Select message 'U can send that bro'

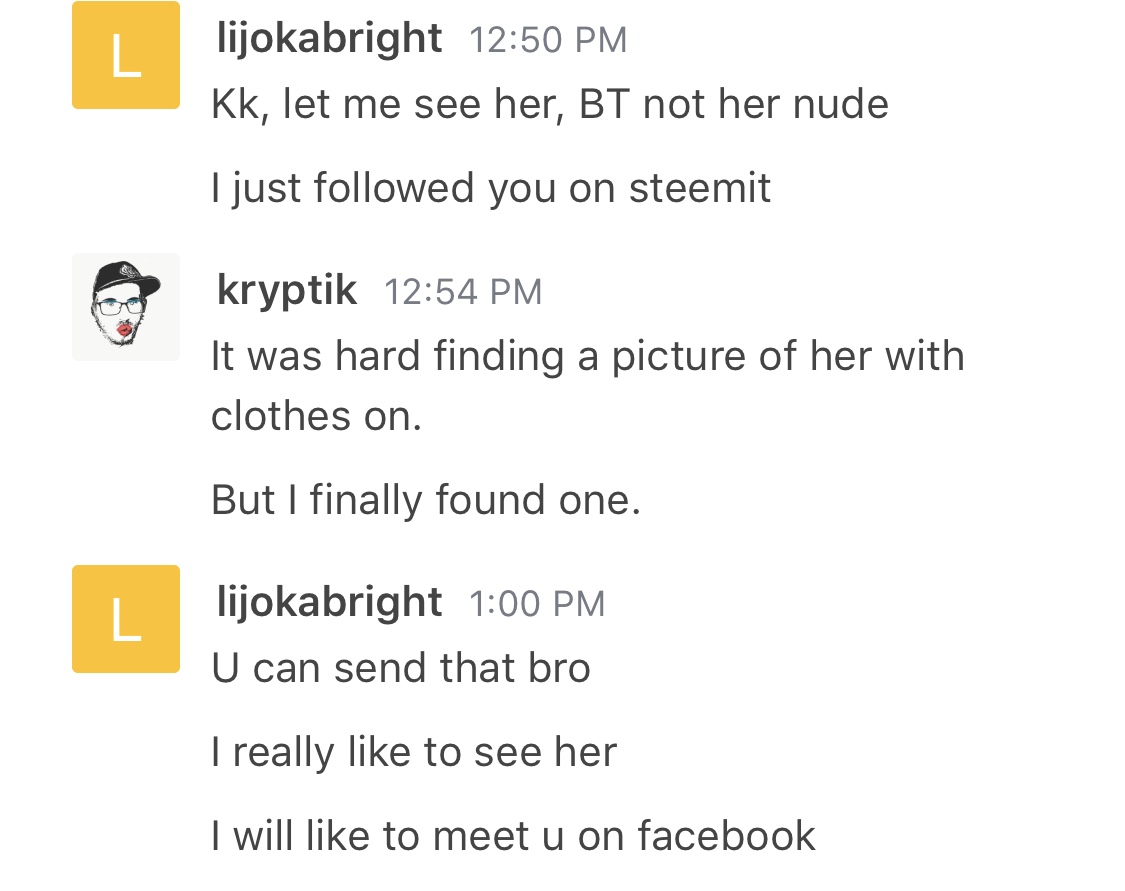pyautogui.click(x=400, y=669)
